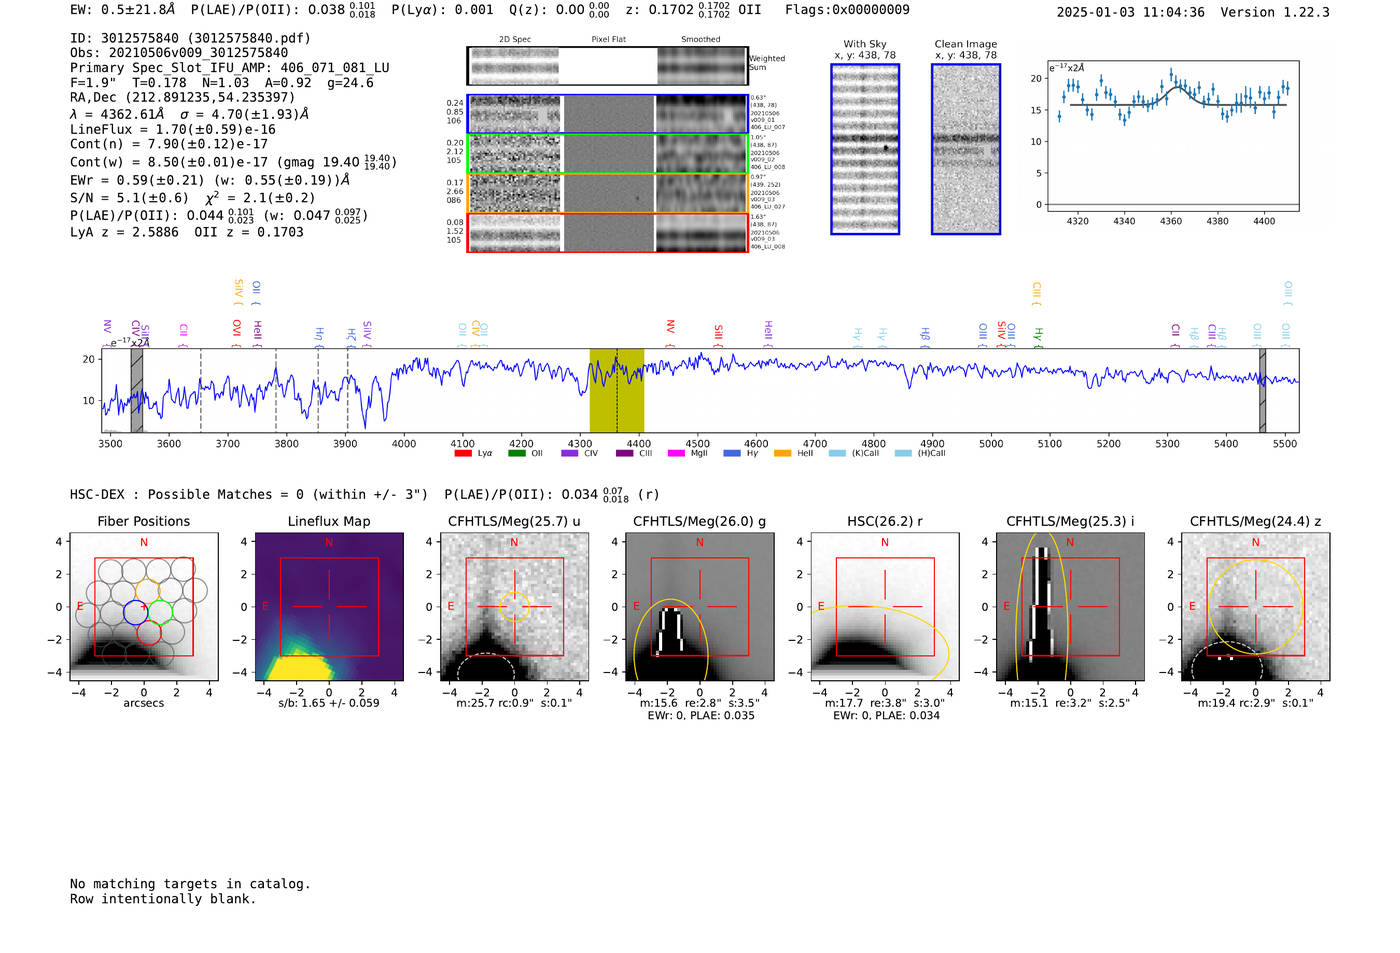Screen dimensions: 1400x953
Task: Click the Clean Image cutout
Action: pos(965,149)
